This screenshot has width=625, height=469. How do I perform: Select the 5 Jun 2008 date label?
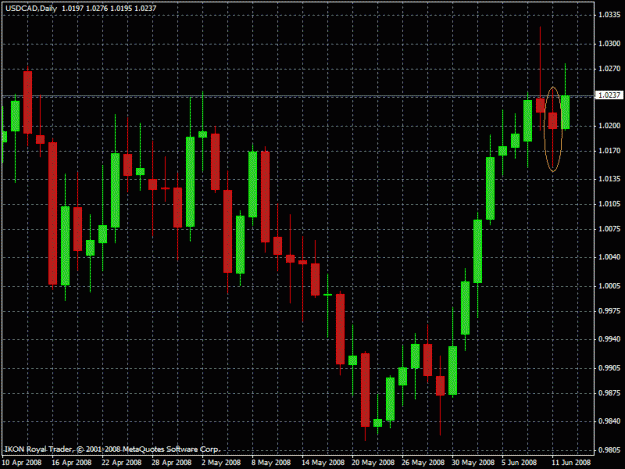click(x=519, y=463)
